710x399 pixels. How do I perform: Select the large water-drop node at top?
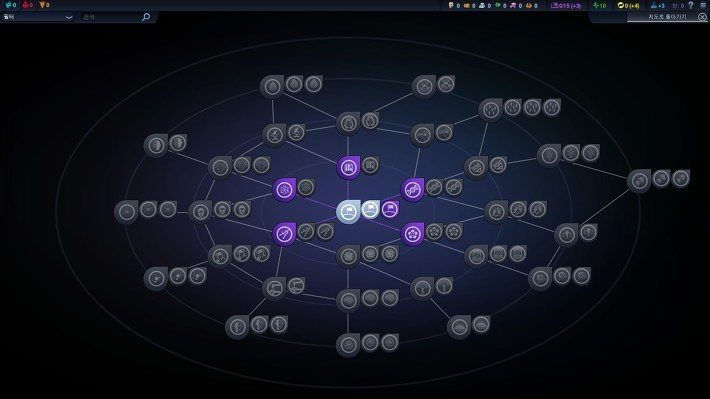[272, 87]
